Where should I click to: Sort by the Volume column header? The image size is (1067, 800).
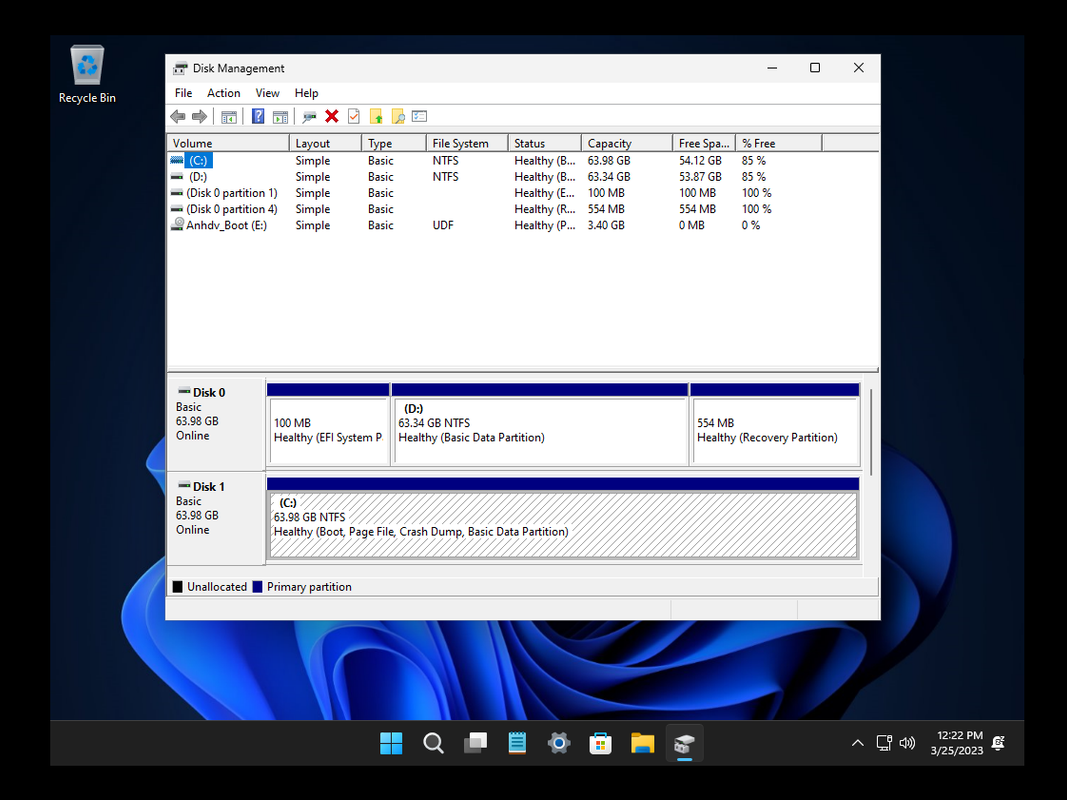229,144
